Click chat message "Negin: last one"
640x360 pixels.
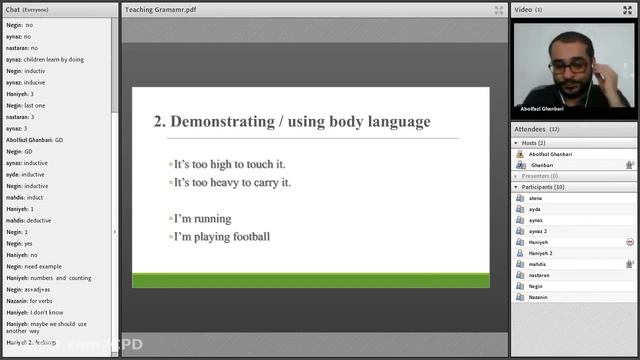click(x=25, y=105)
